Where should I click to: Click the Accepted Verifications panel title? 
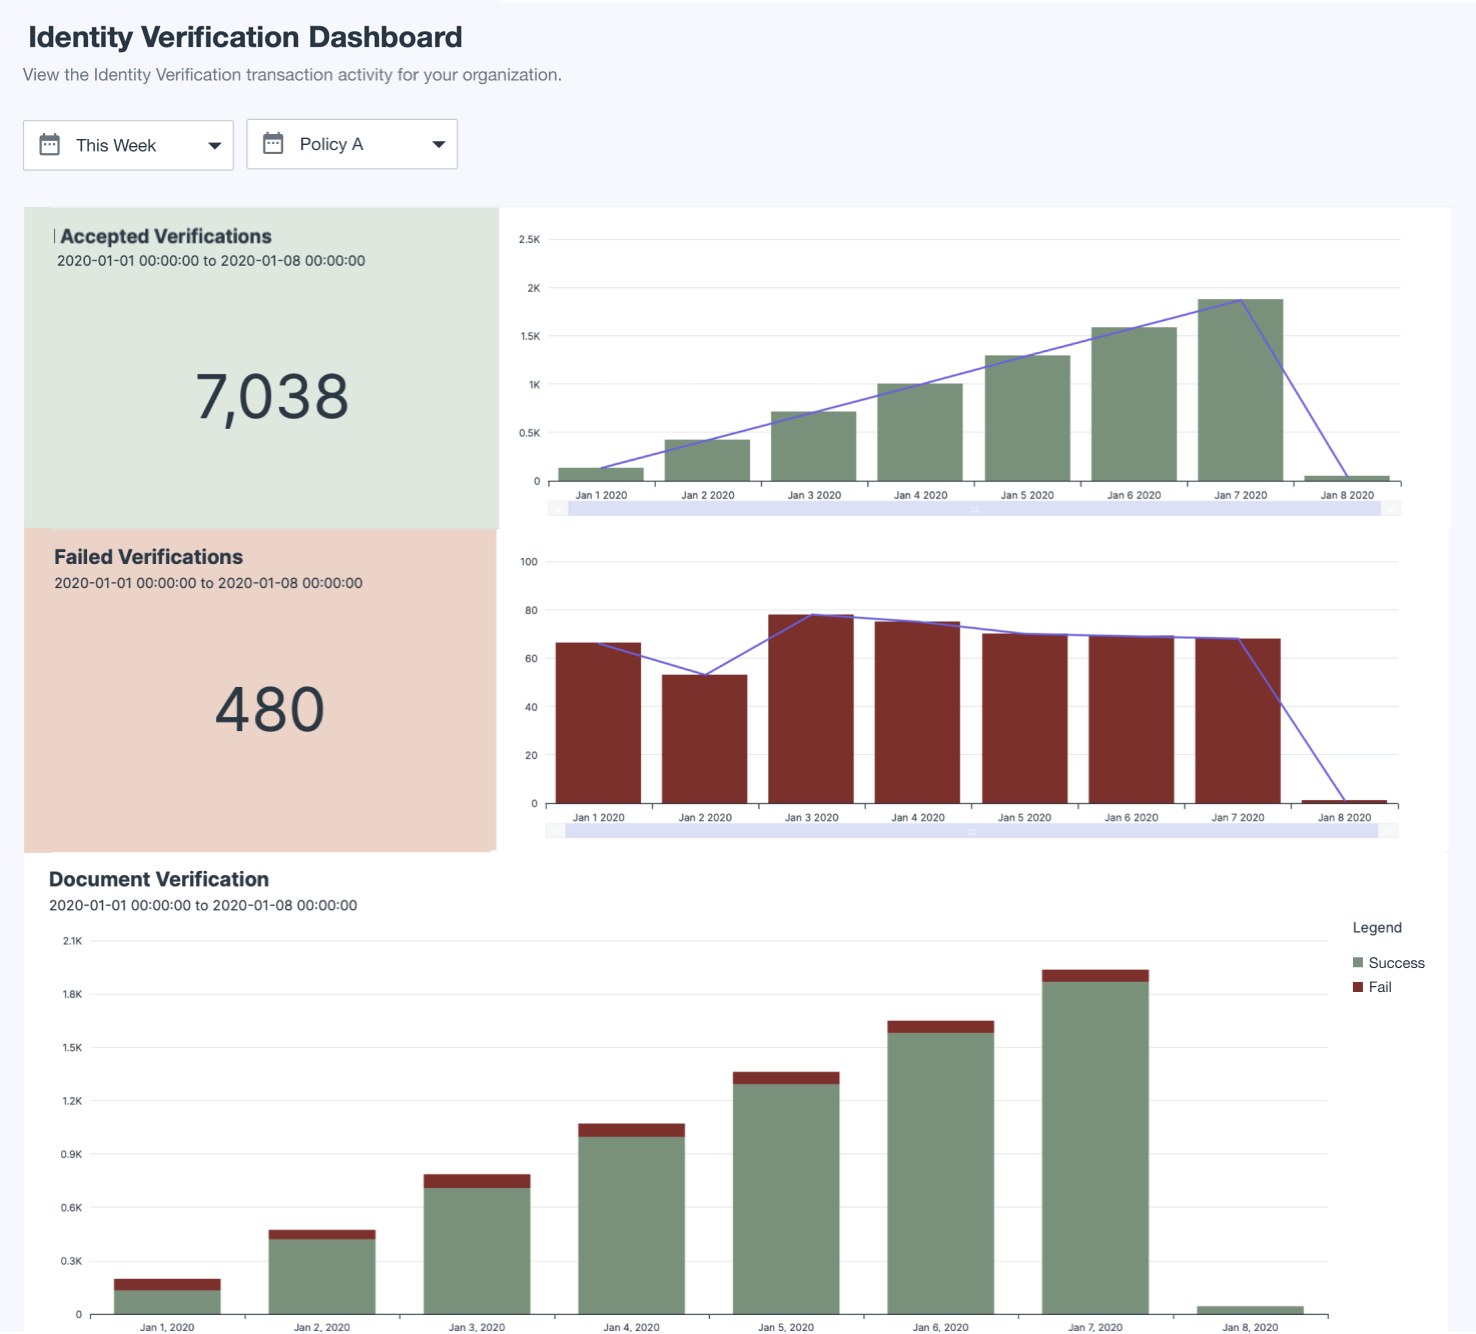(x=166, y=236)
